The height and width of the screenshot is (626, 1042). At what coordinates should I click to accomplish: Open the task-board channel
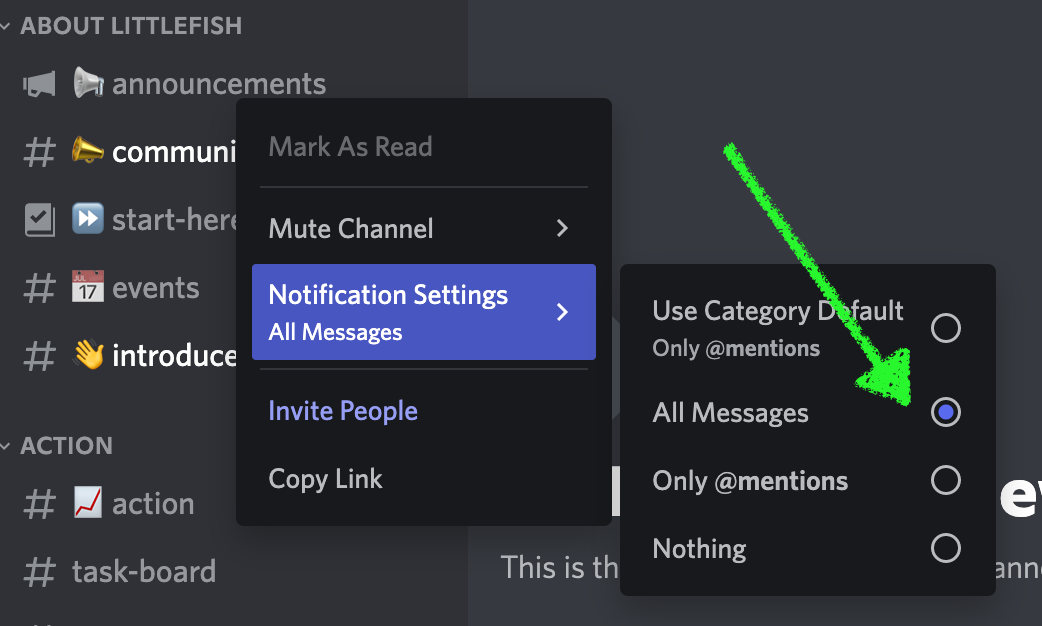pyautogui.click(x=144, y=572)
